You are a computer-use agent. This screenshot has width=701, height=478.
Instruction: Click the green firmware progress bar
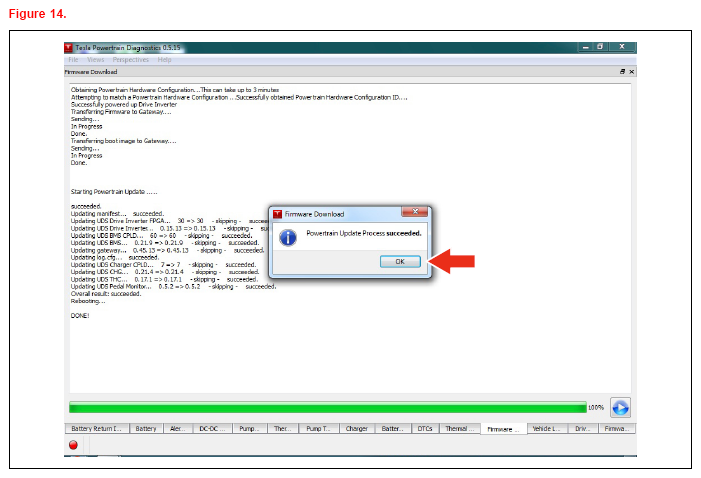(x=328, y=407)
